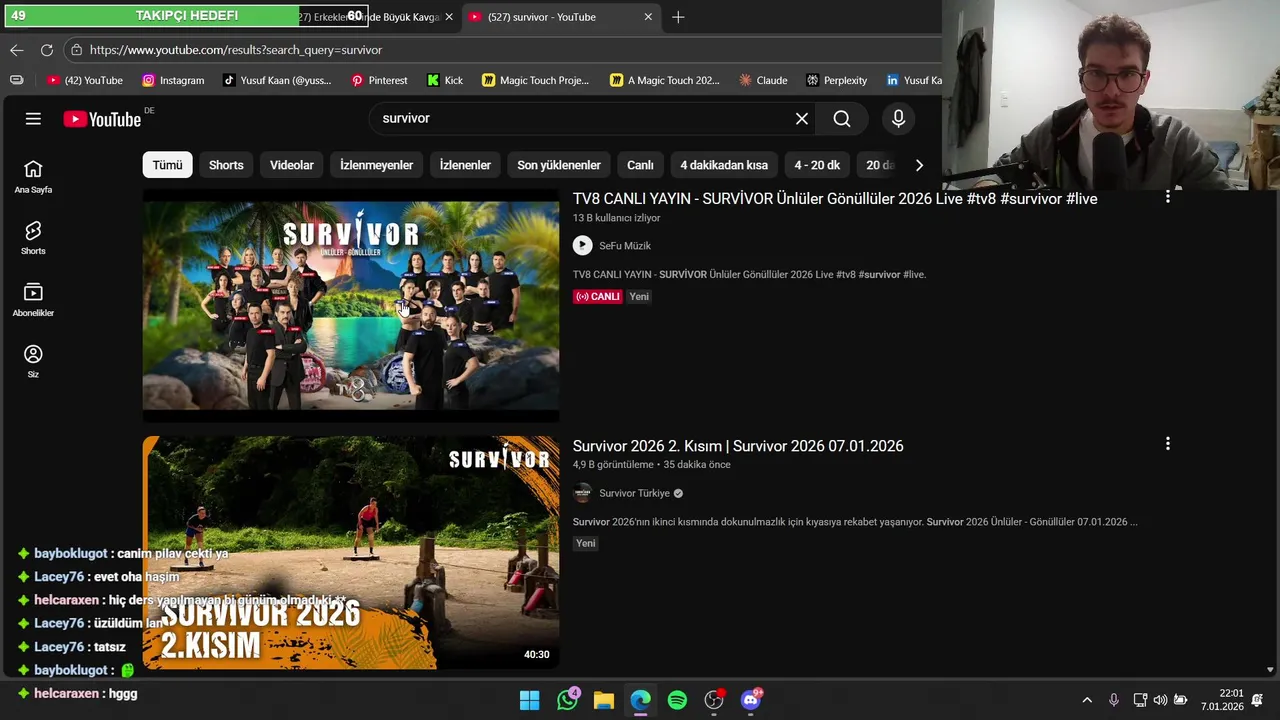Play the Survivor 2026 2.Kısım thumbnail
The image size is (1280, 720).
351,552
